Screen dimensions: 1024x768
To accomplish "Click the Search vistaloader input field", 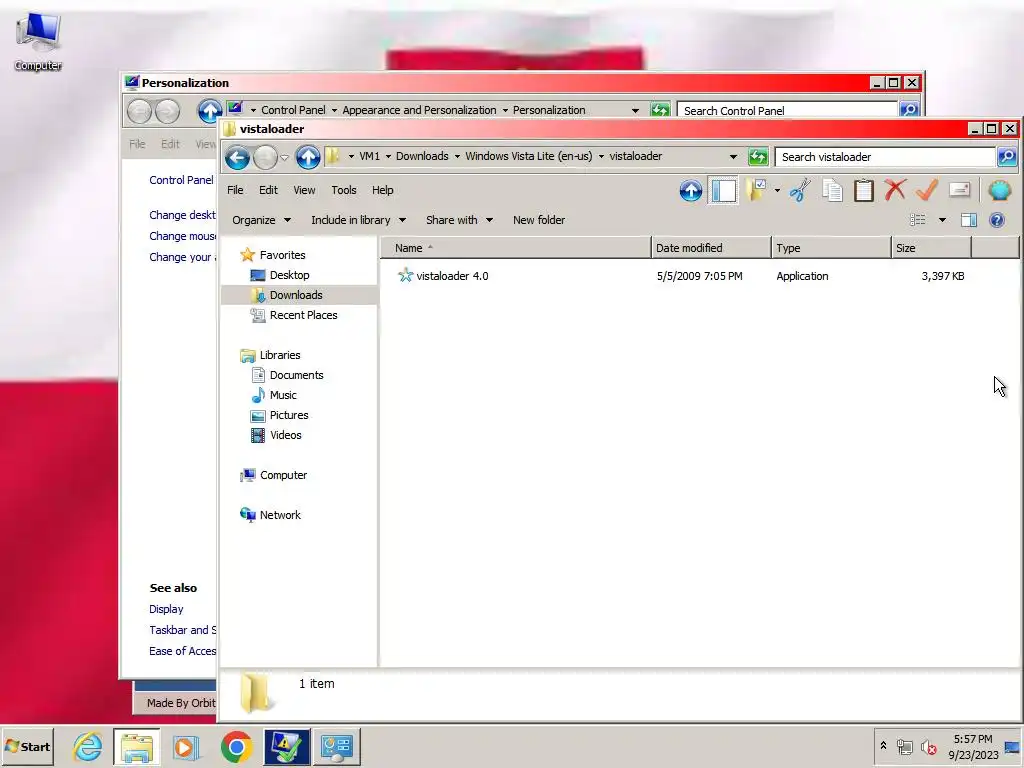I will pyautogui.click(x=885, y=157).
